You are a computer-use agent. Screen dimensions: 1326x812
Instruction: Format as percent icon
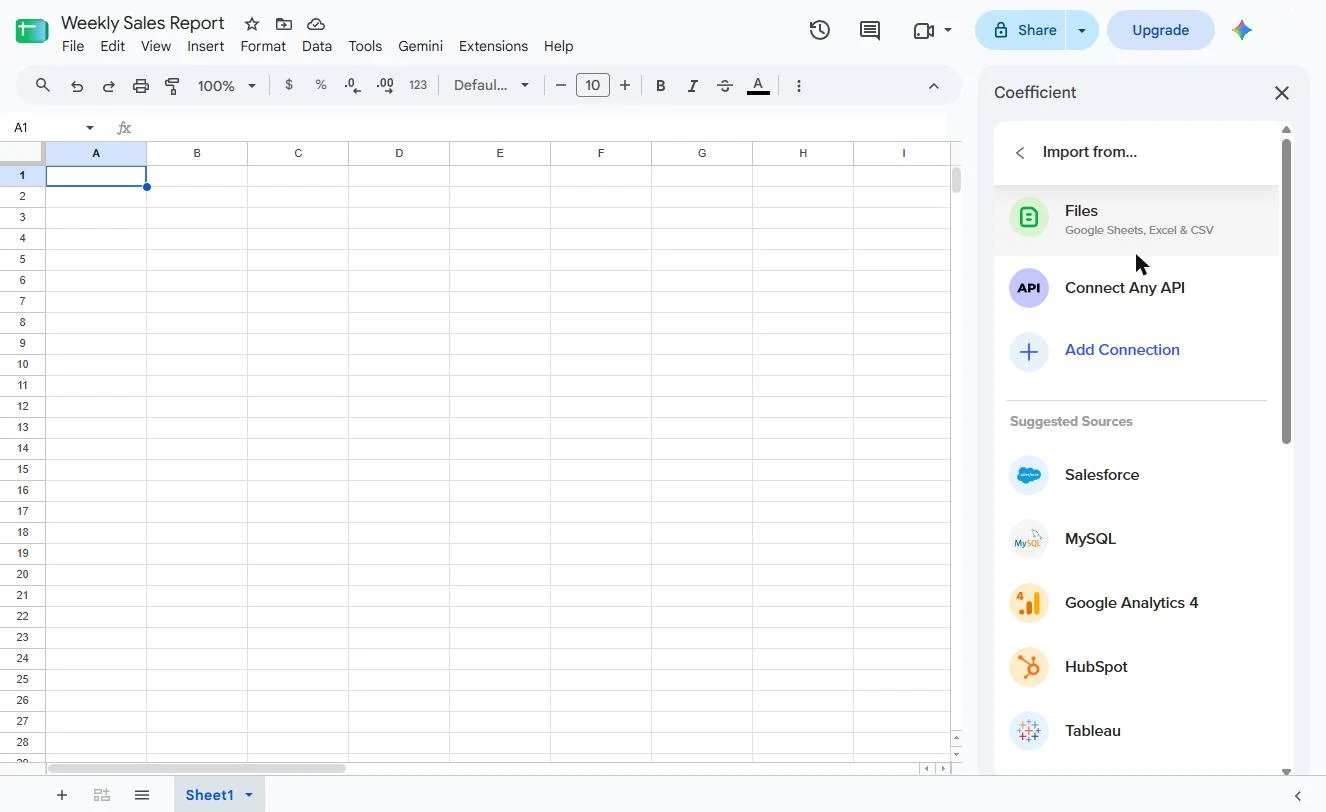pos(321,85)
